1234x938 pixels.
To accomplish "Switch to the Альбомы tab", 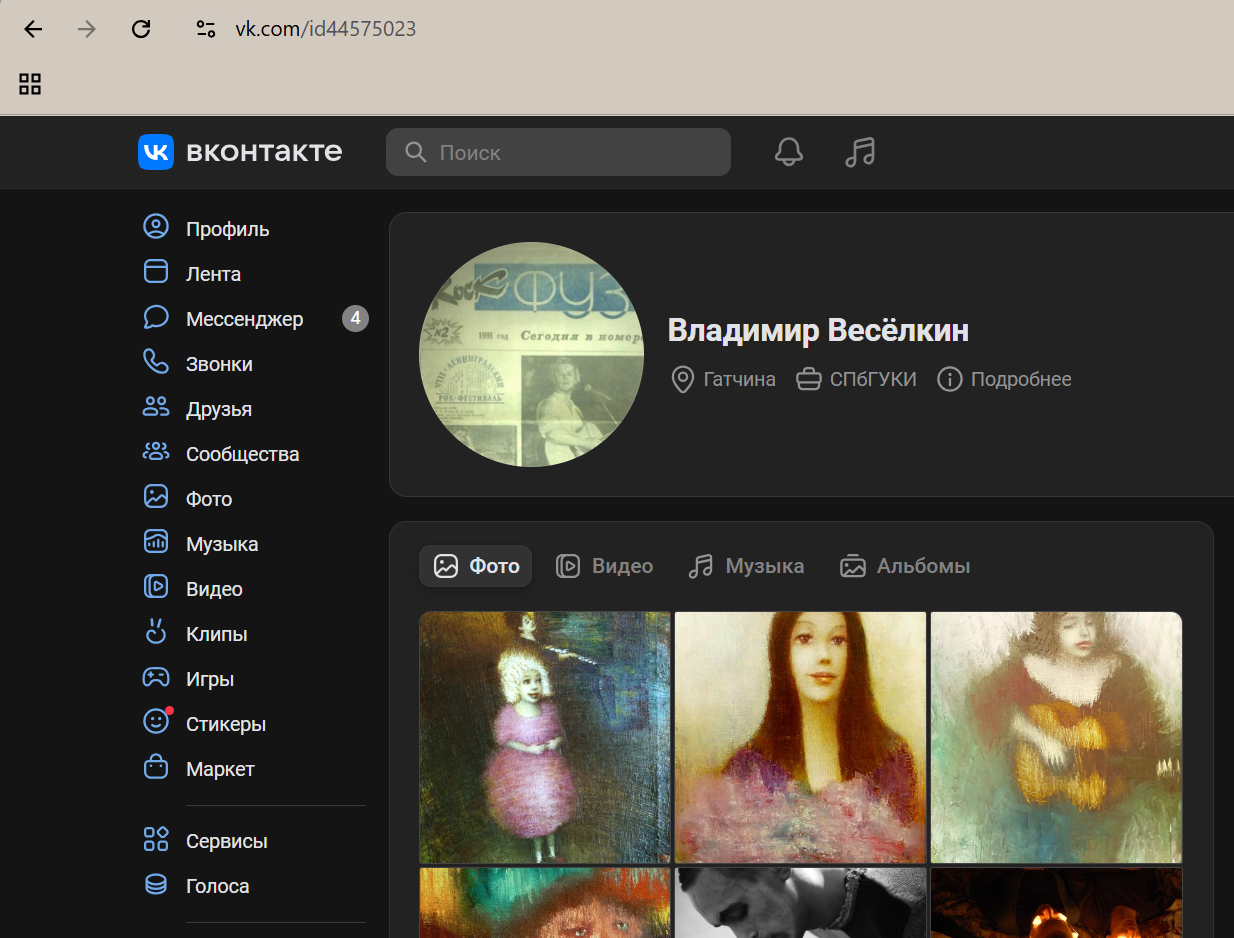I will tap(906, 566).
